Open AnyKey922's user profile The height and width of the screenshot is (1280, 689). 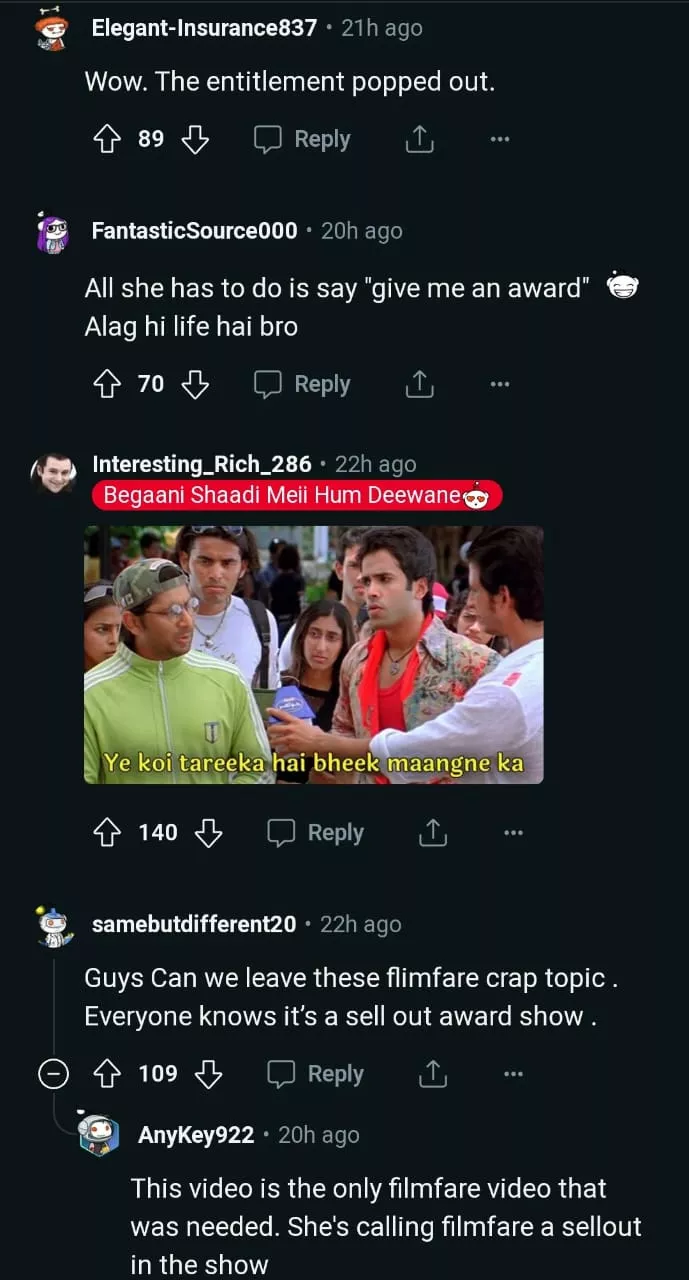coord(196,1135)
